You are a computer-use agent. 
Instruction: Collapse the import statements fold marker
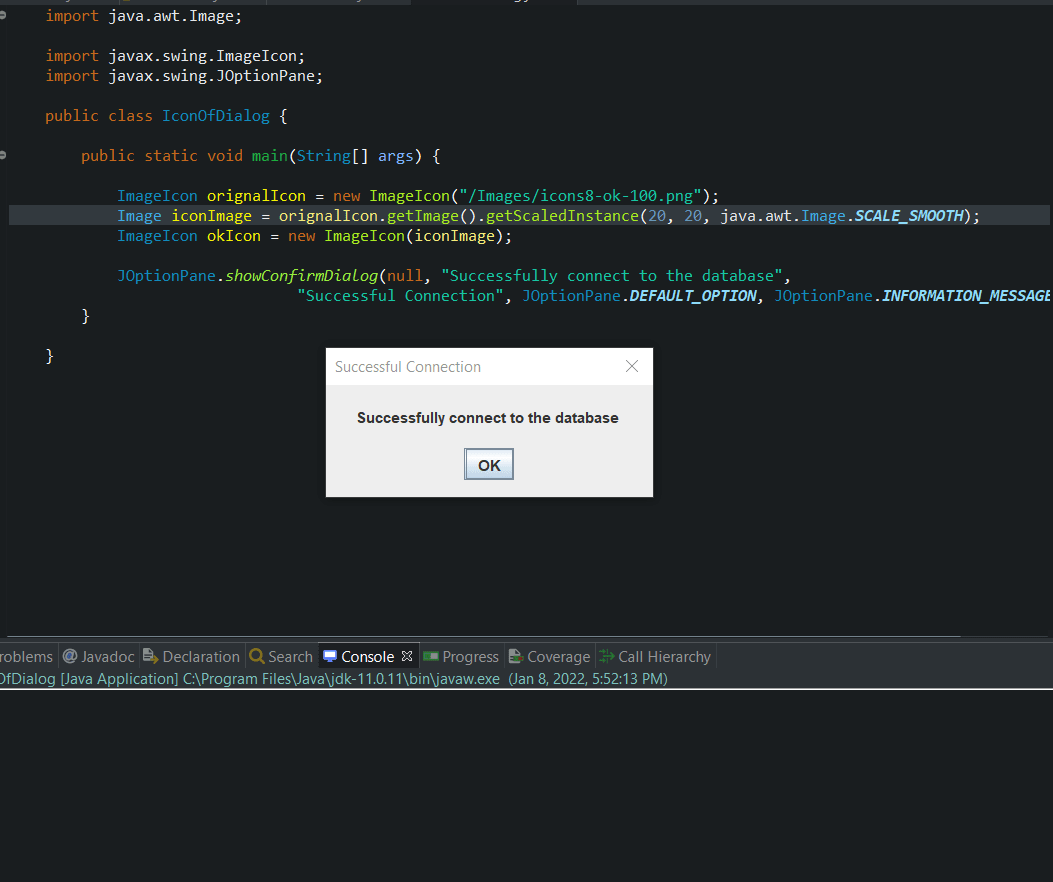coord(4,16)
